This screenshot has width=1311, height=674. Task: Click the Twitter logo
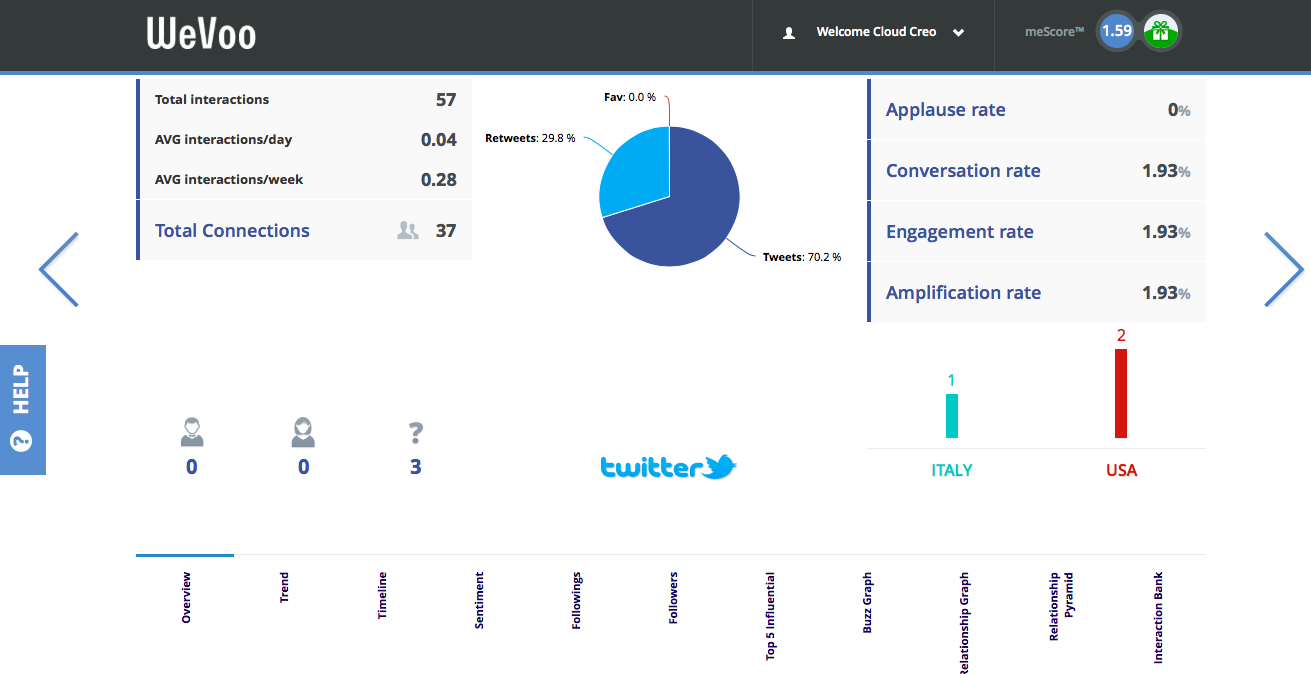pyautogui.click(x=668, y=467)
